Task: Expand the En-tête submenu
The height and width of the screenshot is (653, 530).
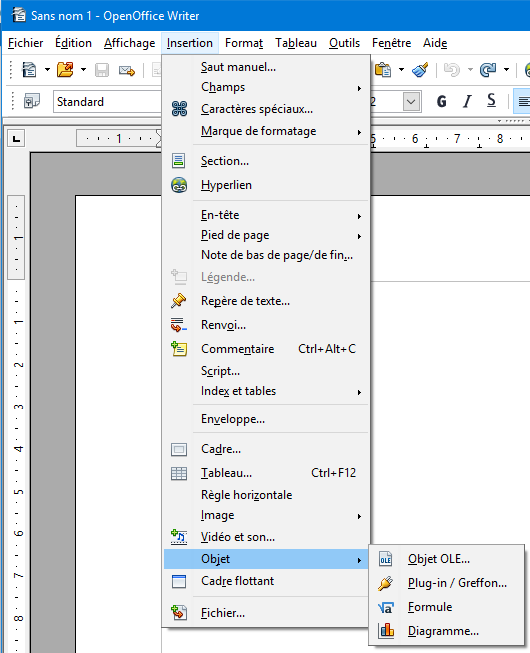Action: [x=359, y=216]
